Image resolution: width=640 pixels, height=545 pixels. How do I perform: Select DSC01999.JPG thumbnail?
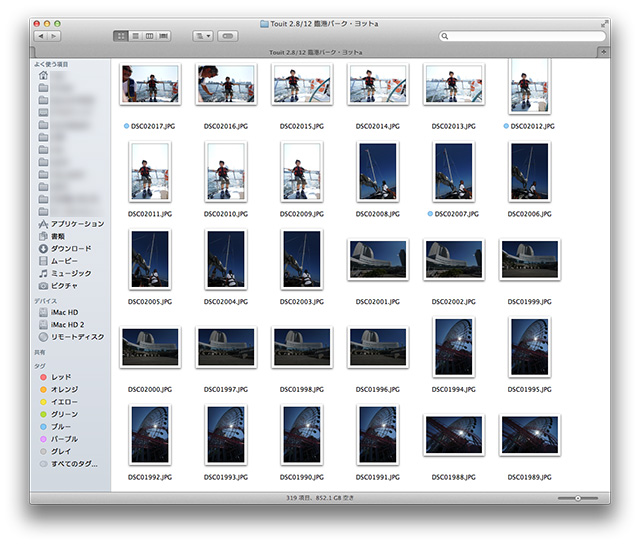(x=530, y=260)
